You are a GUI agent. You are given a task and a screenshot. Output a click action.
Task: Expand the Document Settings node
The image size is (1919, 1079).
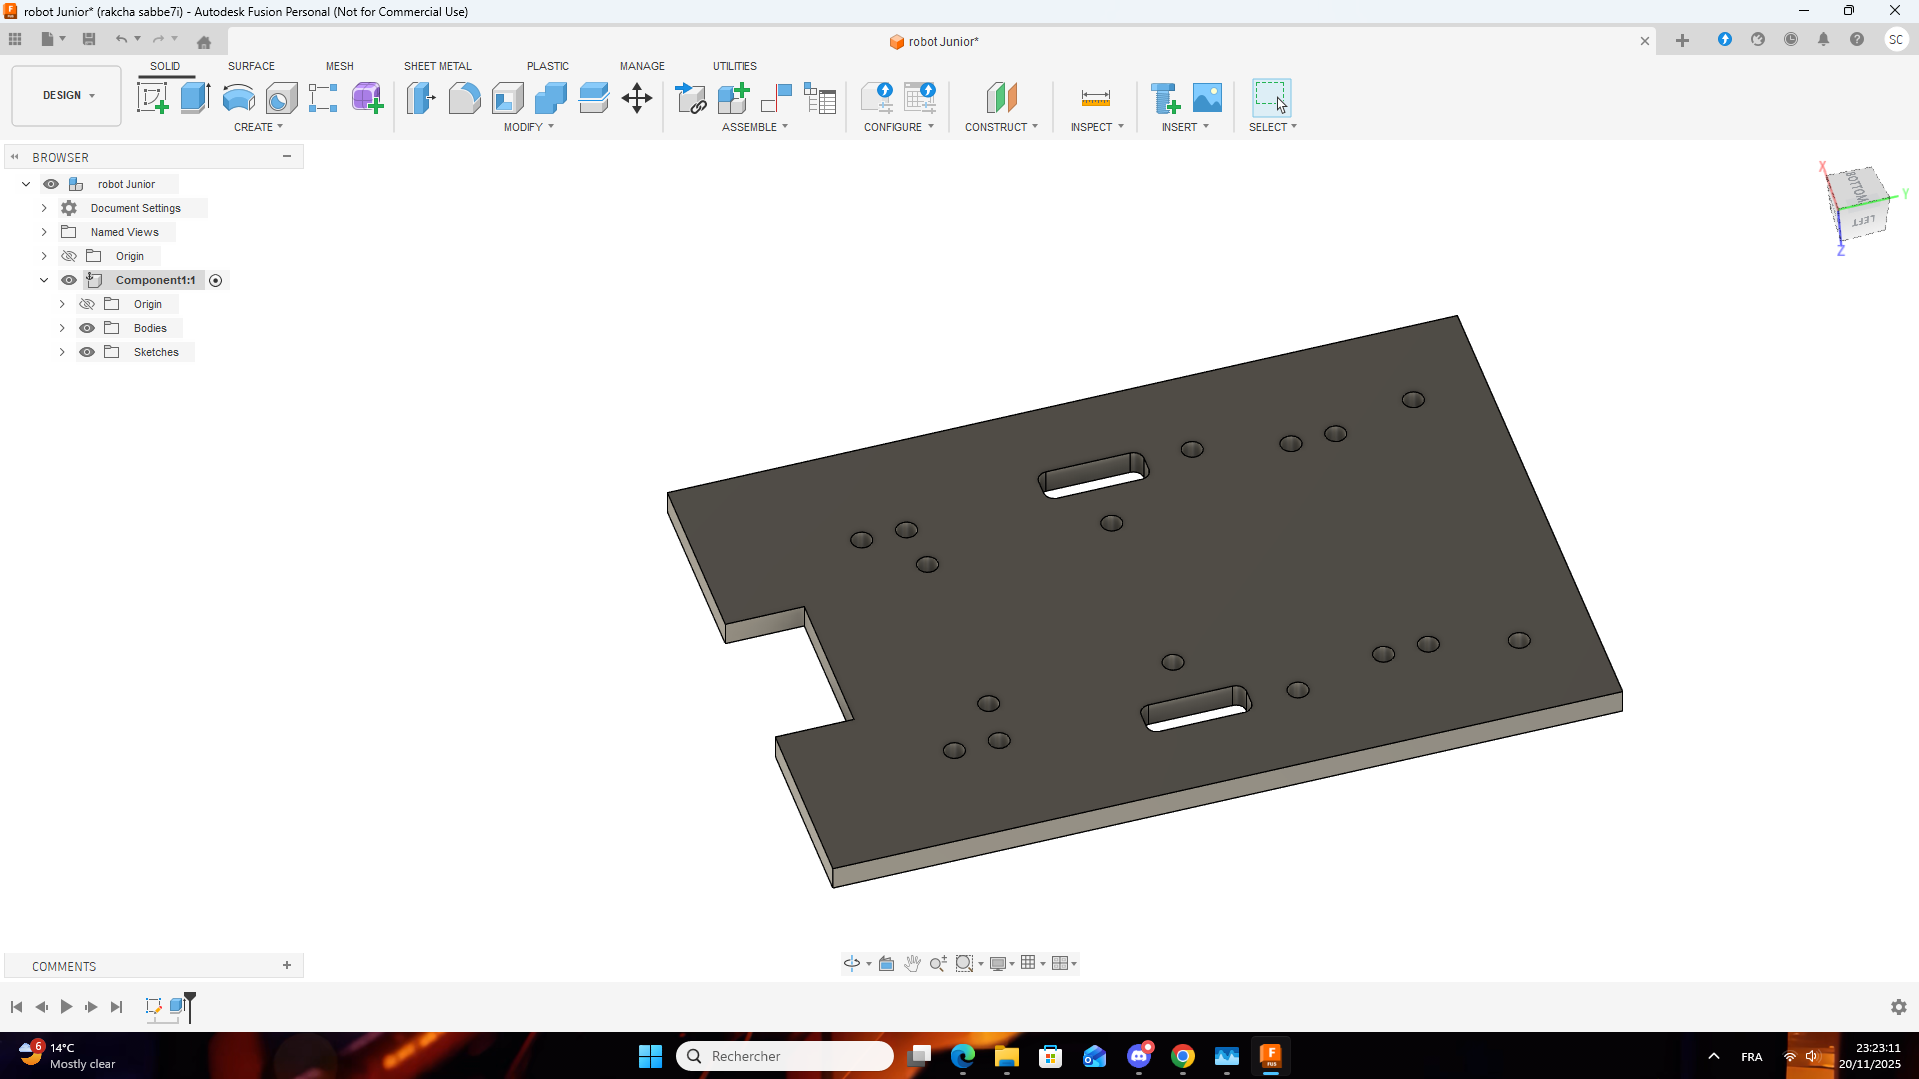44,208
